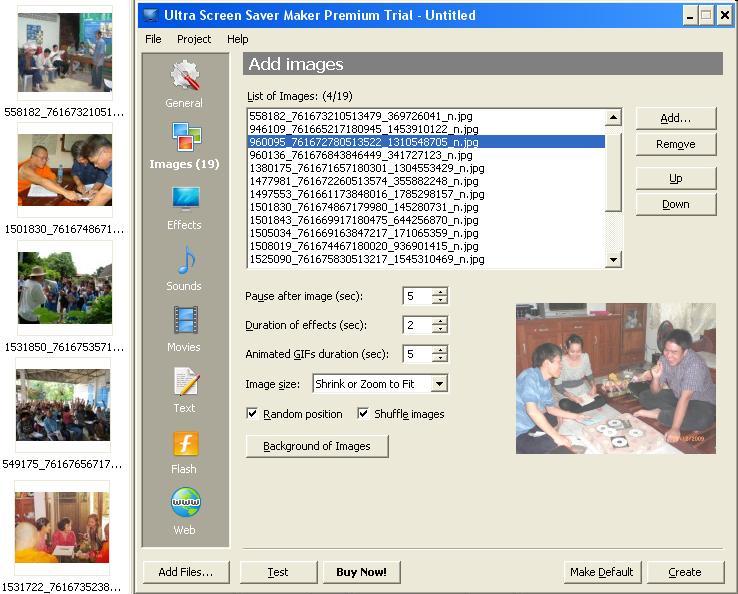
Task: Click the Buy Now! button
Action: pos(361,572)
